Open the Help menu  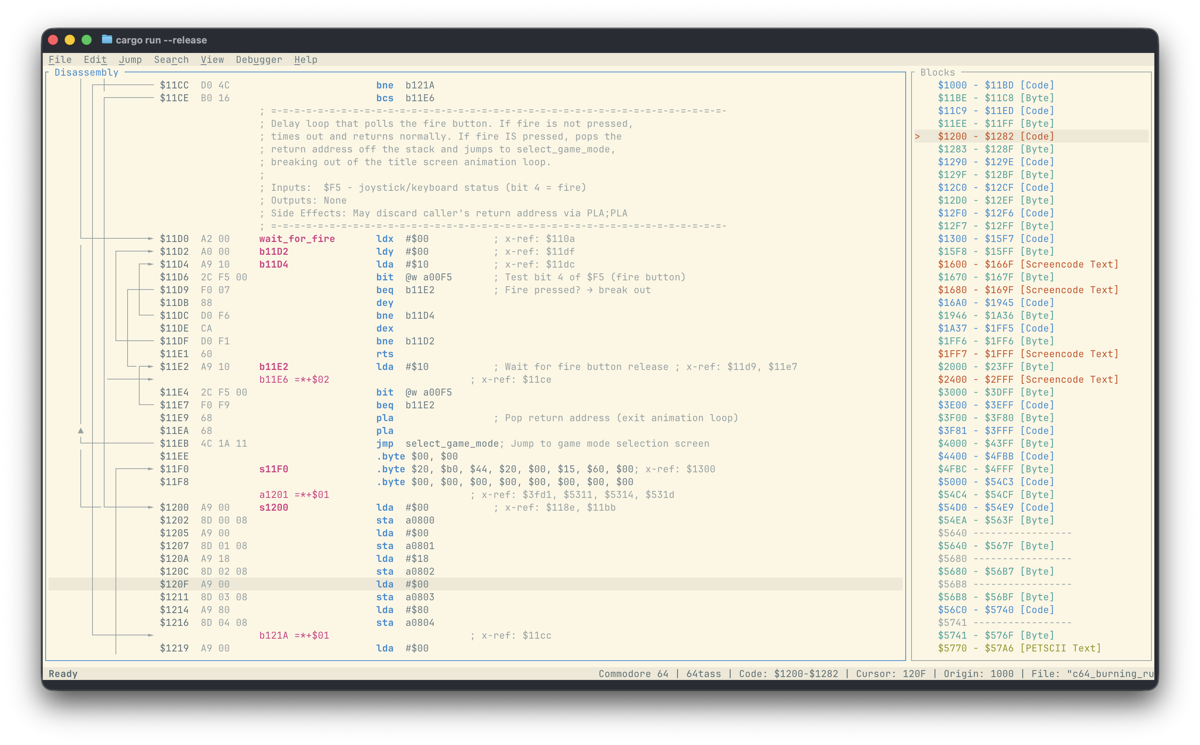[306, 60]
